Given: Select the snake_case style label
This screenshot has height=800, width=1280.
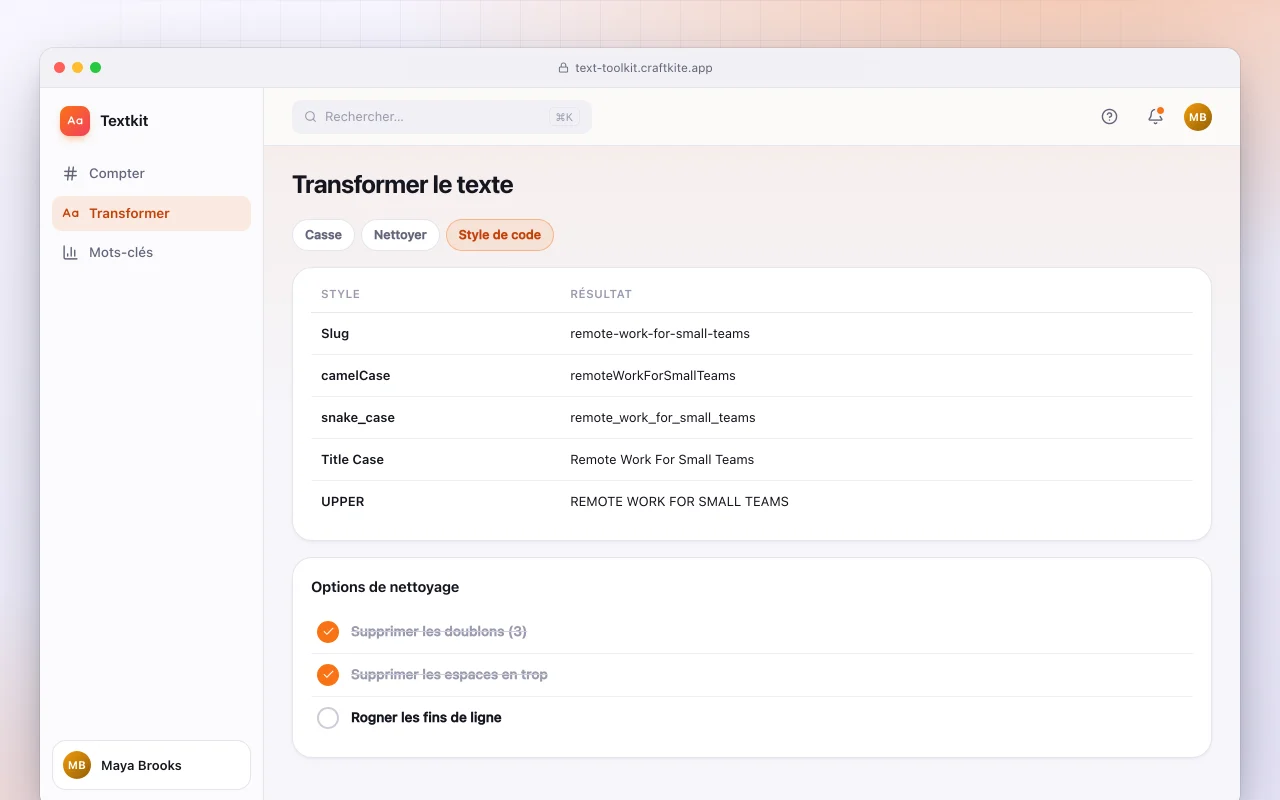Looking at the screenshot, I should click(358, 417).
